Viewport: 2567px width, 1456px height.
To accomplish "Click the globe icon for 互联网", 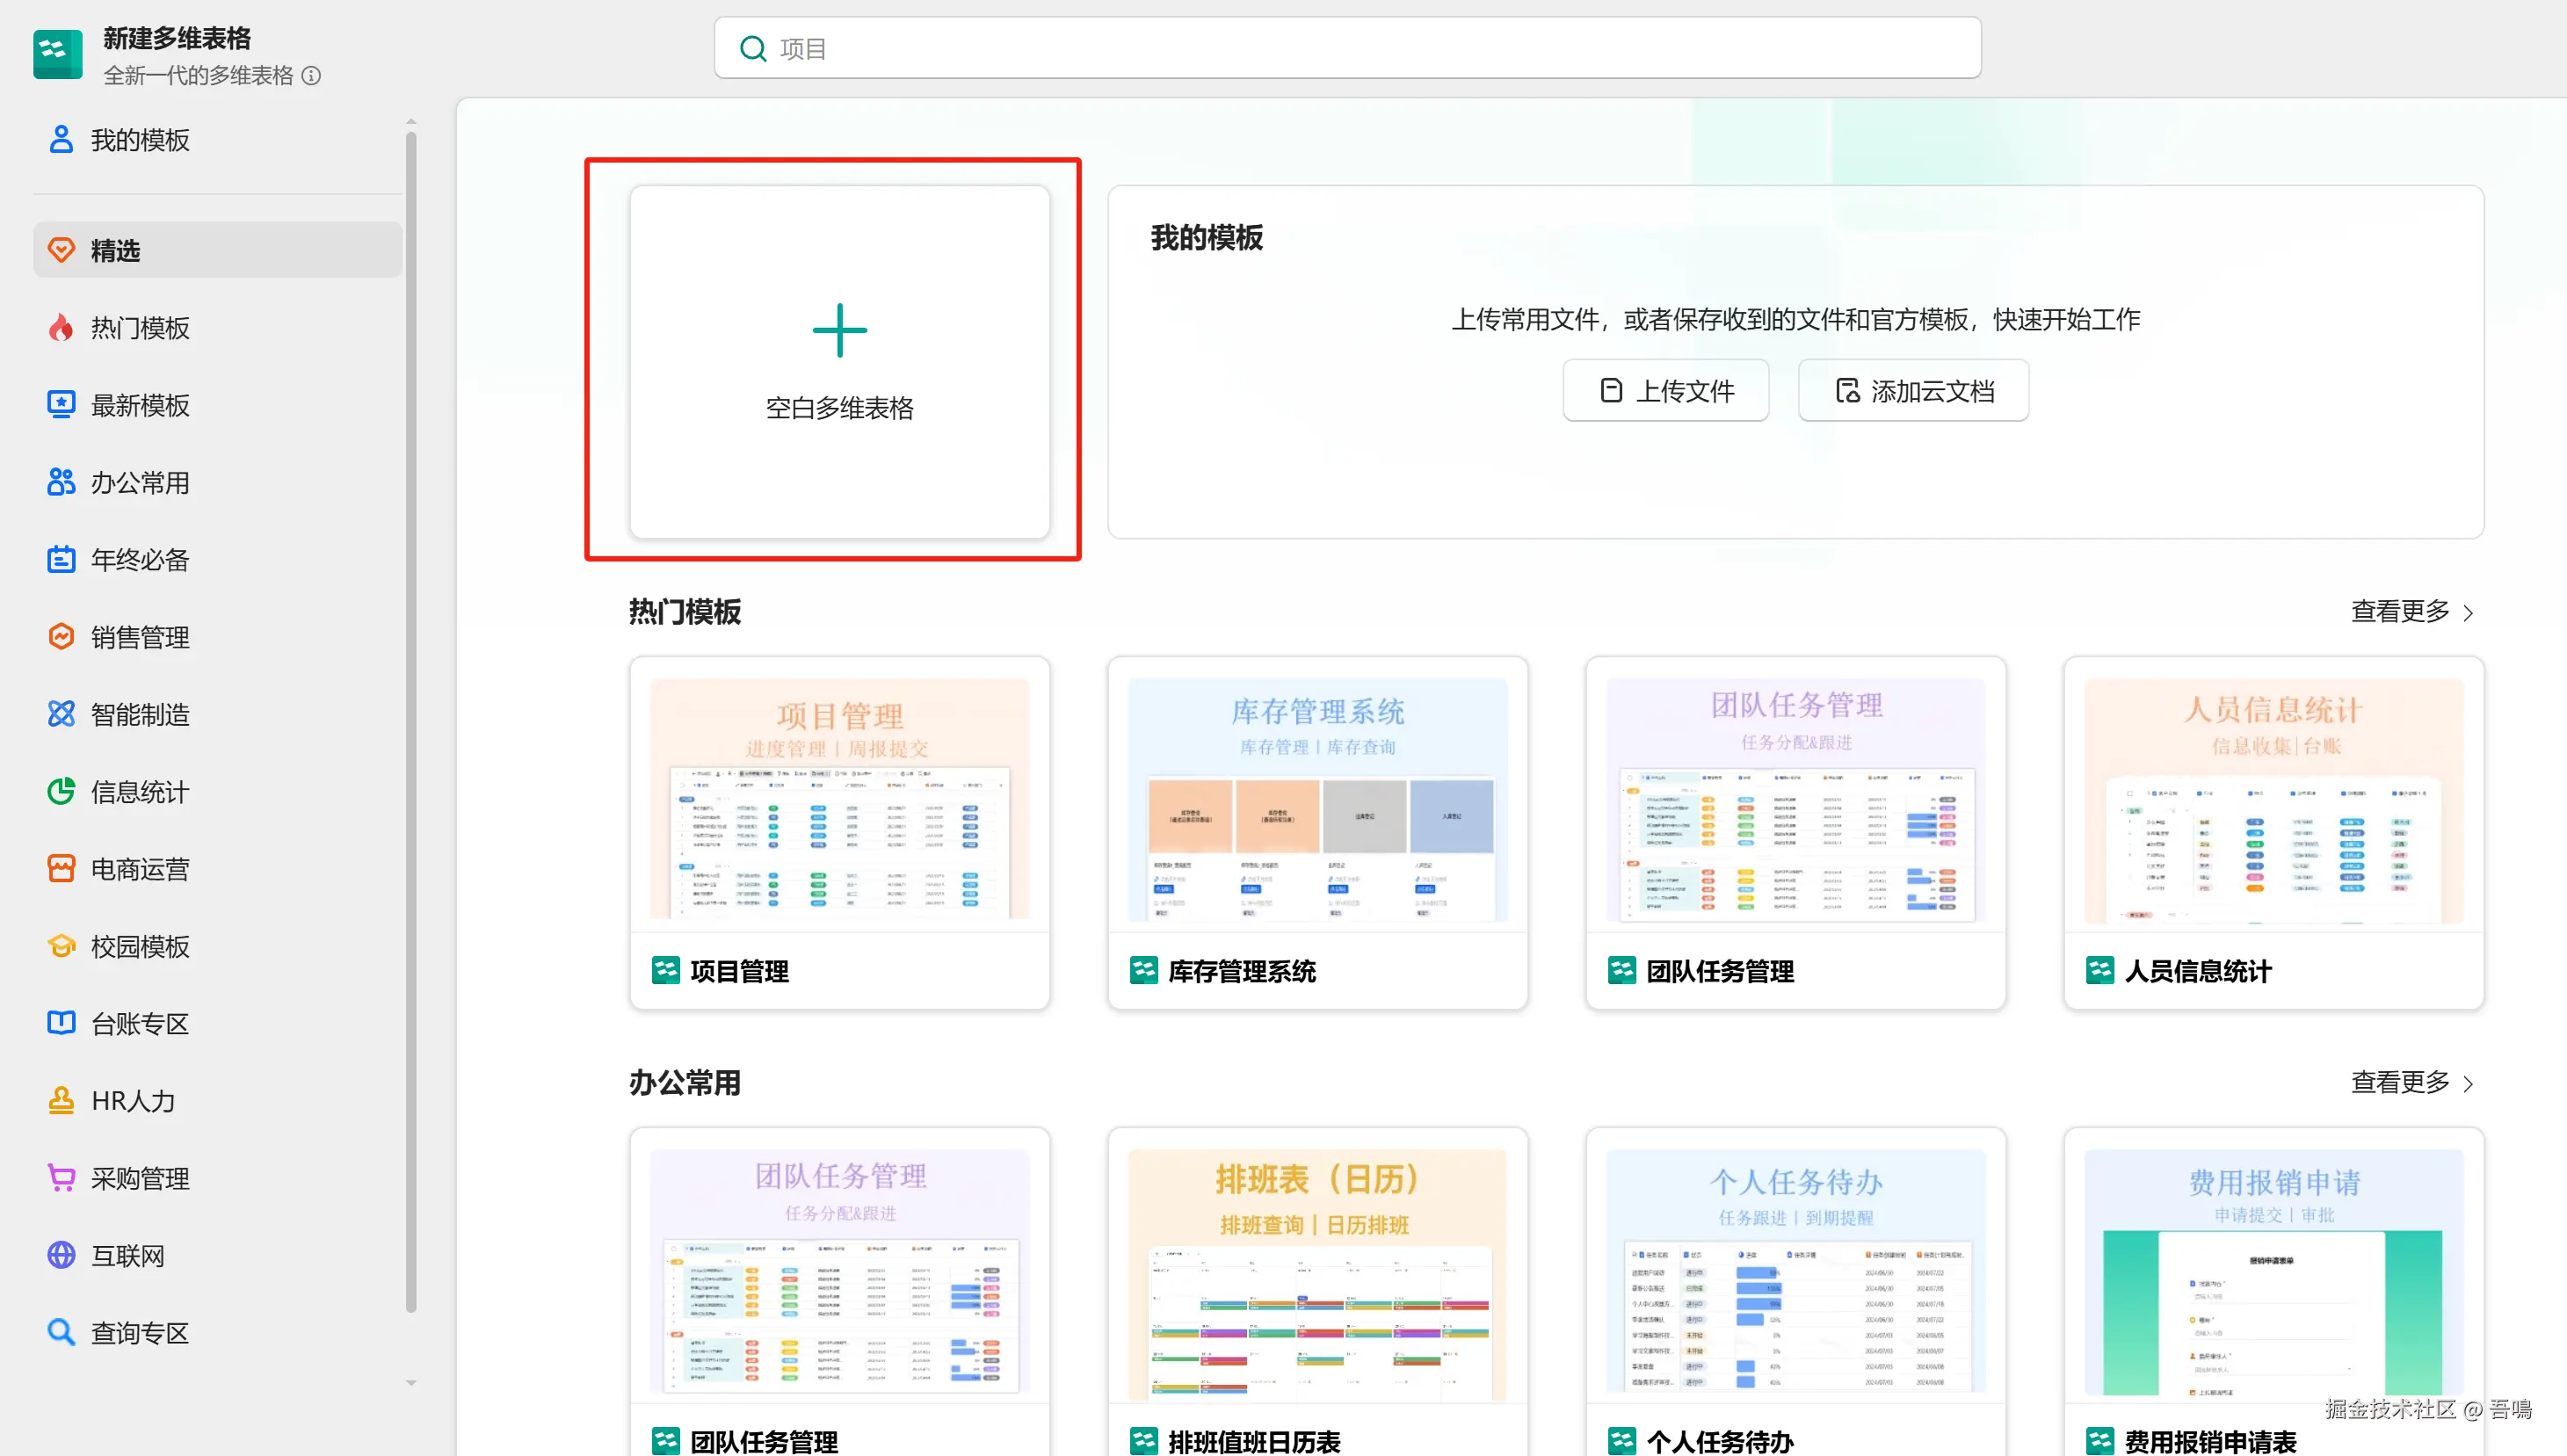I will (x=61, y=1255).
